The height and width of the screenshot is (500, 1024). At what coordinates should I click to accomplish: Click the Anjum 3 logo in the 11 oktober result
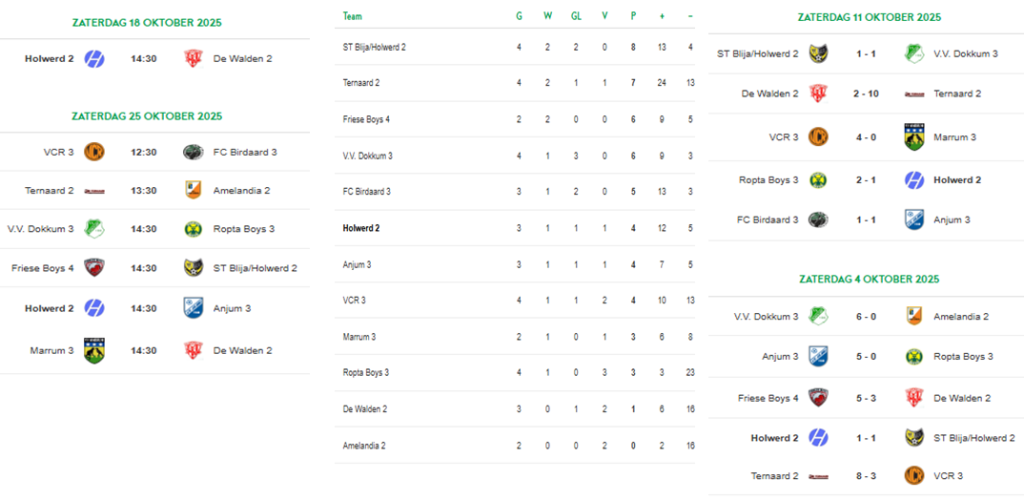[913, 219]
